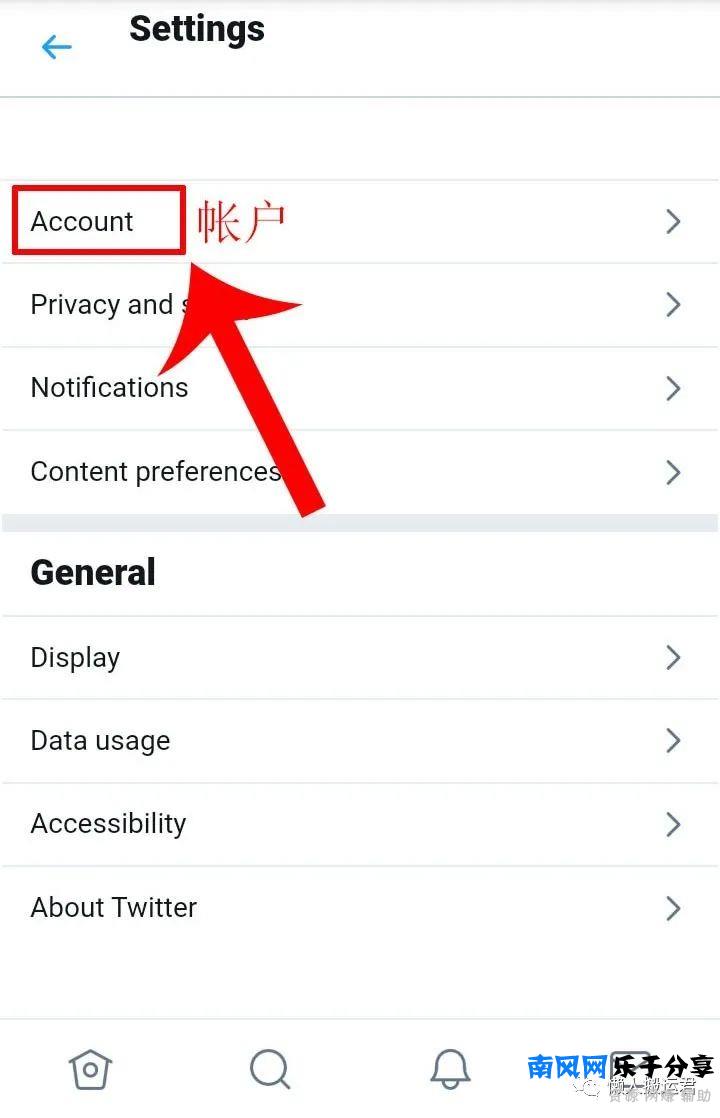720x1118 pixels.
Task: Expand the Notifications row chevron
Action: [673, 389]
